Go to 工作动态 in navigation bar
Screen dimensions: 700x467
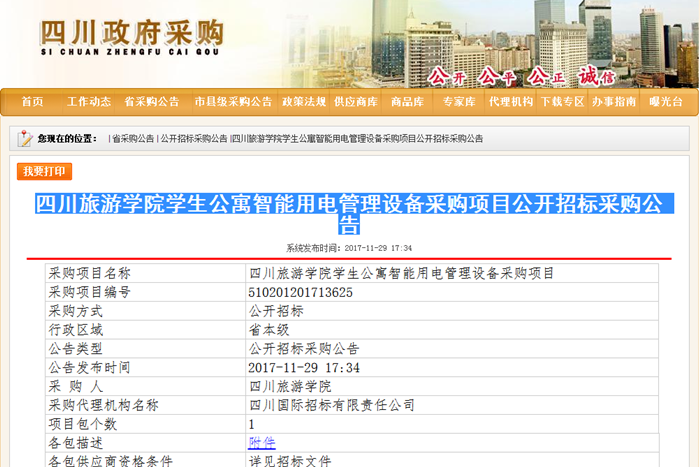[88, 102]
